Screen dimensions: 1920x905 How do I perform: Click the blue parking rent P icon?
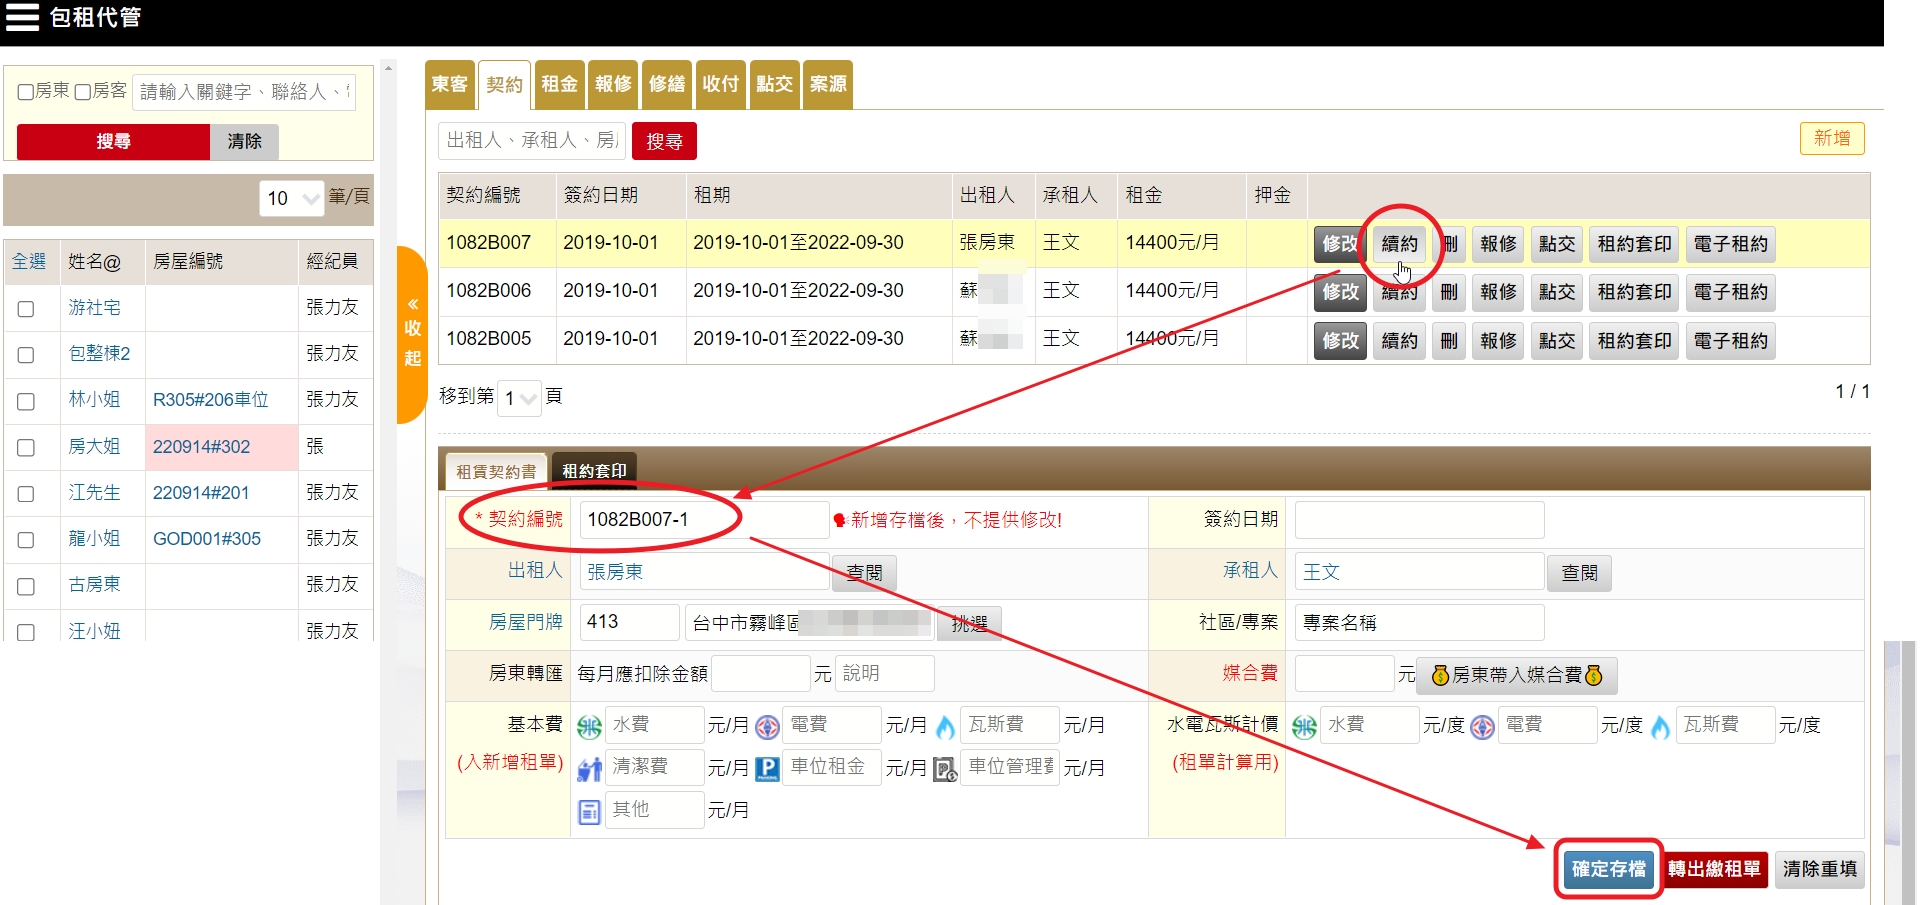click(x=767, y=769)
